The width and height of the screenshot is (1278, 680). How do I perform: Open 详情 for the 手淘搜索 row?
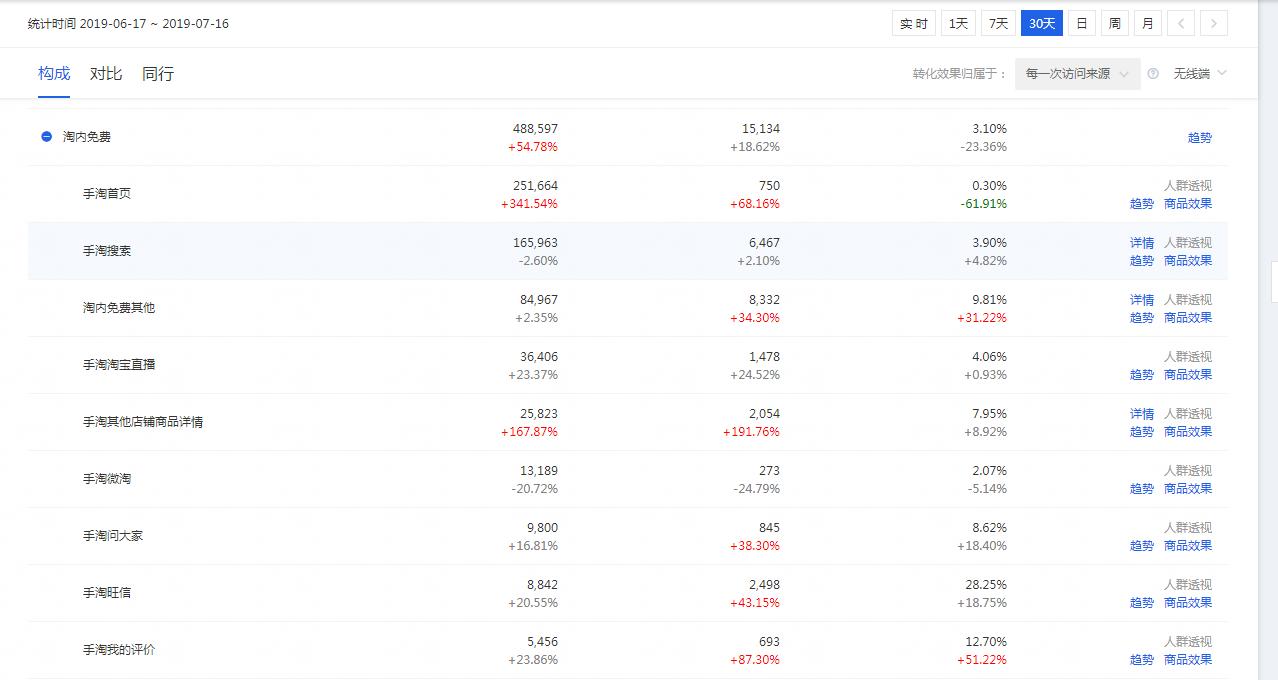(x=1142, y=243)
